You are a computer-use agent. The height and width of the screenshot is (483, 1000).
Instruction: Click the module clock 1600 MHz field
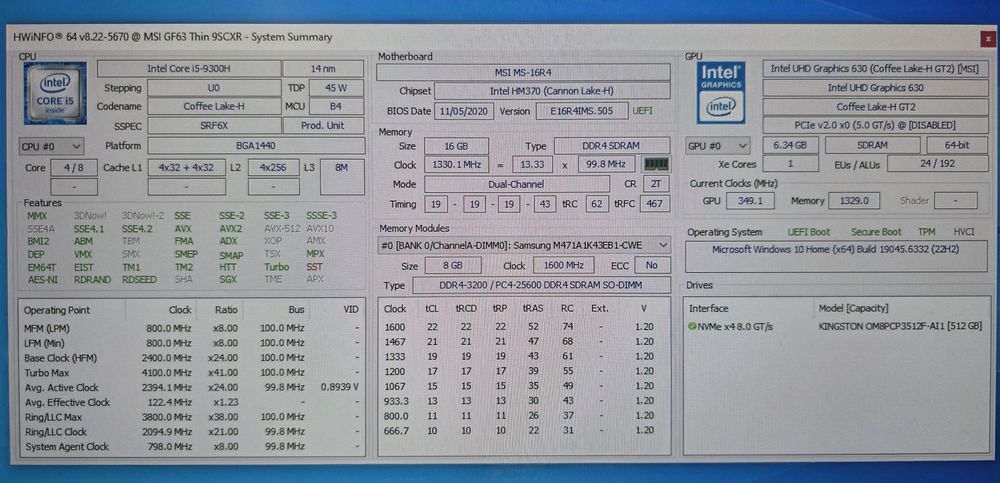tap(564, 265)
